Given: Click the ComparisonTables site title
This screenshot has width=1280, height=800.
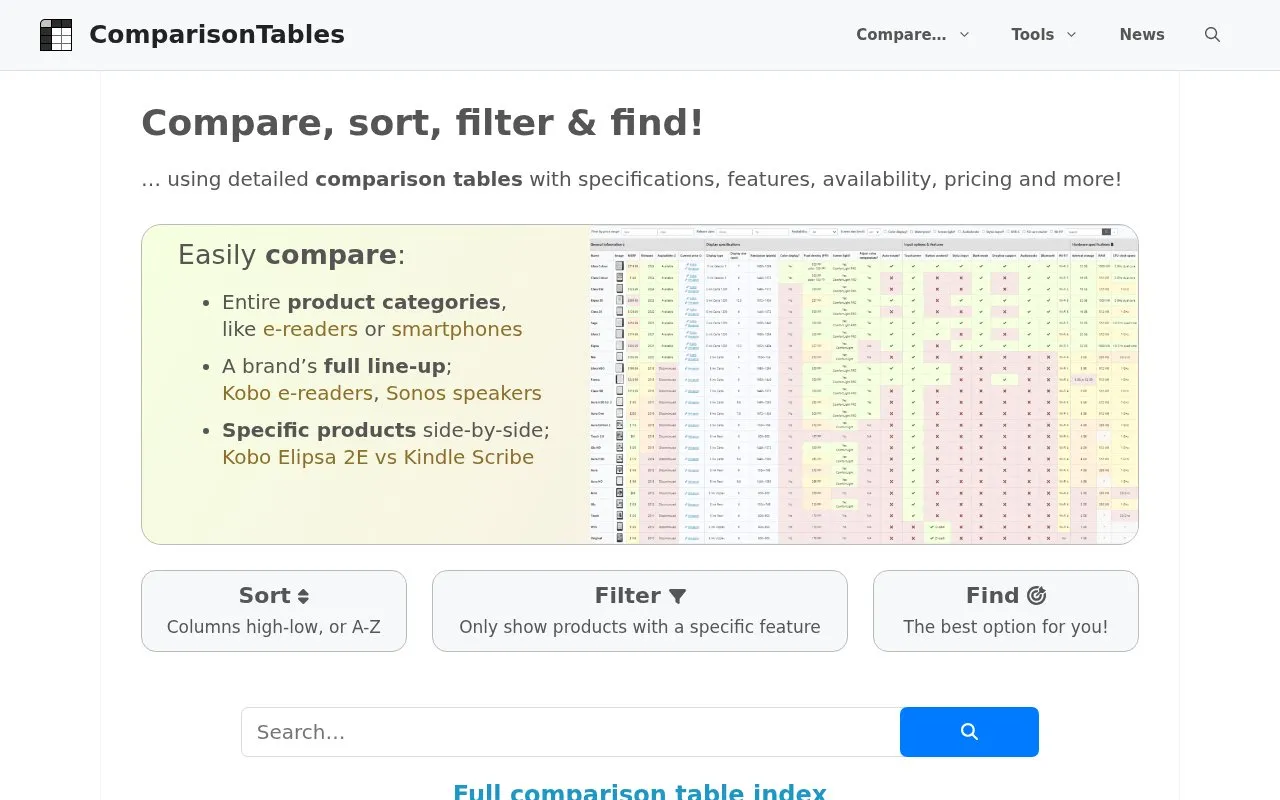Looking at the screenshot, I should [217, 35].
